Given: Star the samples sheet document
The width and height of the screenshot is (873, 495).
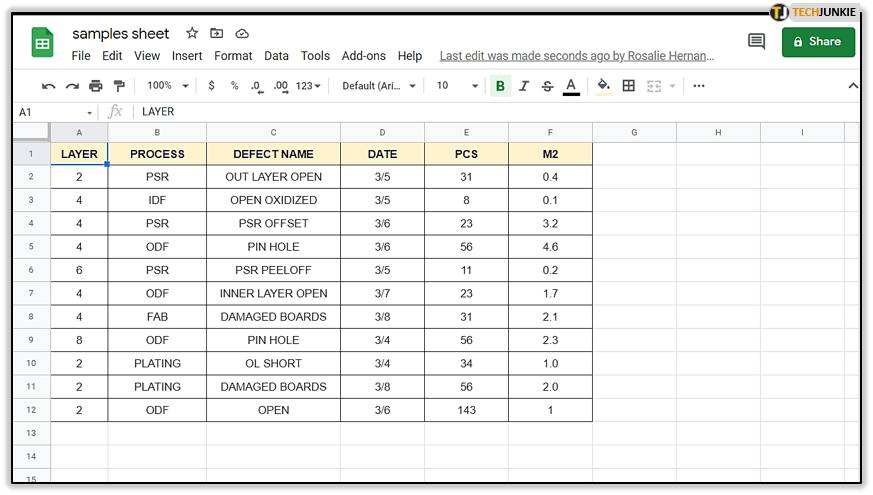Looking at the screenshot, I should [192, 34].
